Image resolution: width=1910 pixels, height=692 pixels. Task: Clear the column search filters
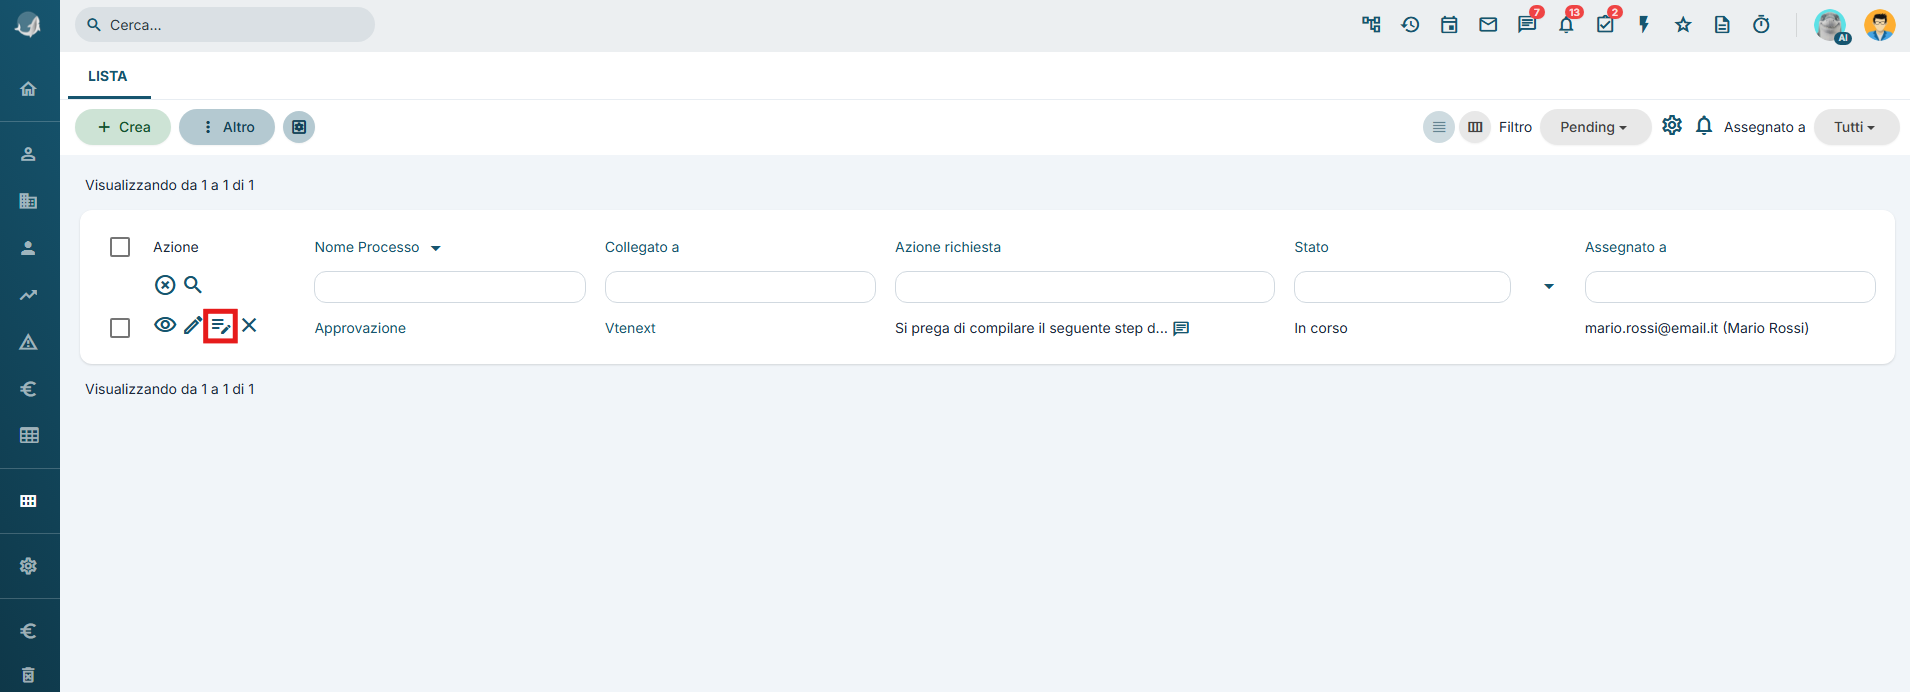pos(165,285)
